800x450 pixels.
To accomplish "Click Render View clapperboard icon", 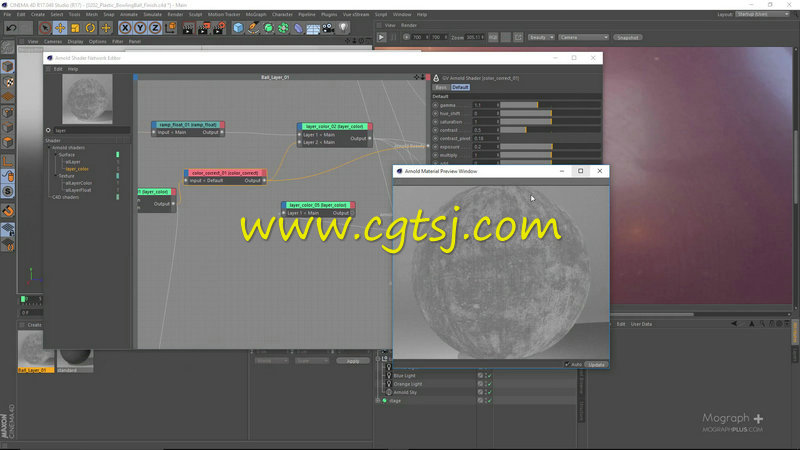I will point(188,28).
